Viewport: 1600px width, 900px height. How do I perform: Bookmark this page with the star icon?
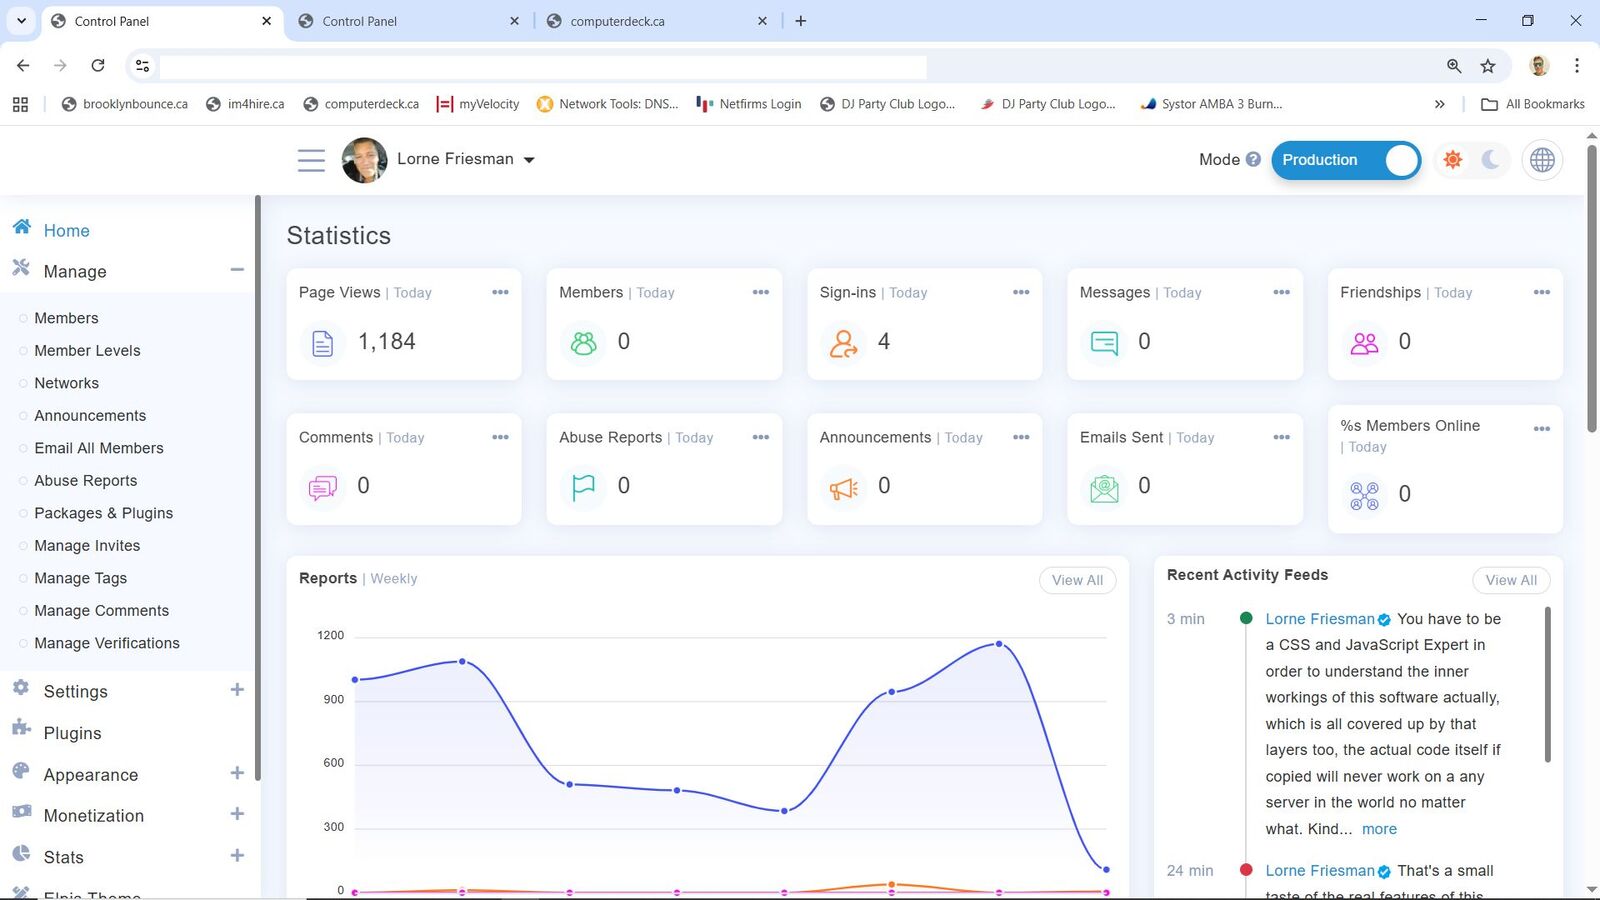click(x=1488, y=66)
